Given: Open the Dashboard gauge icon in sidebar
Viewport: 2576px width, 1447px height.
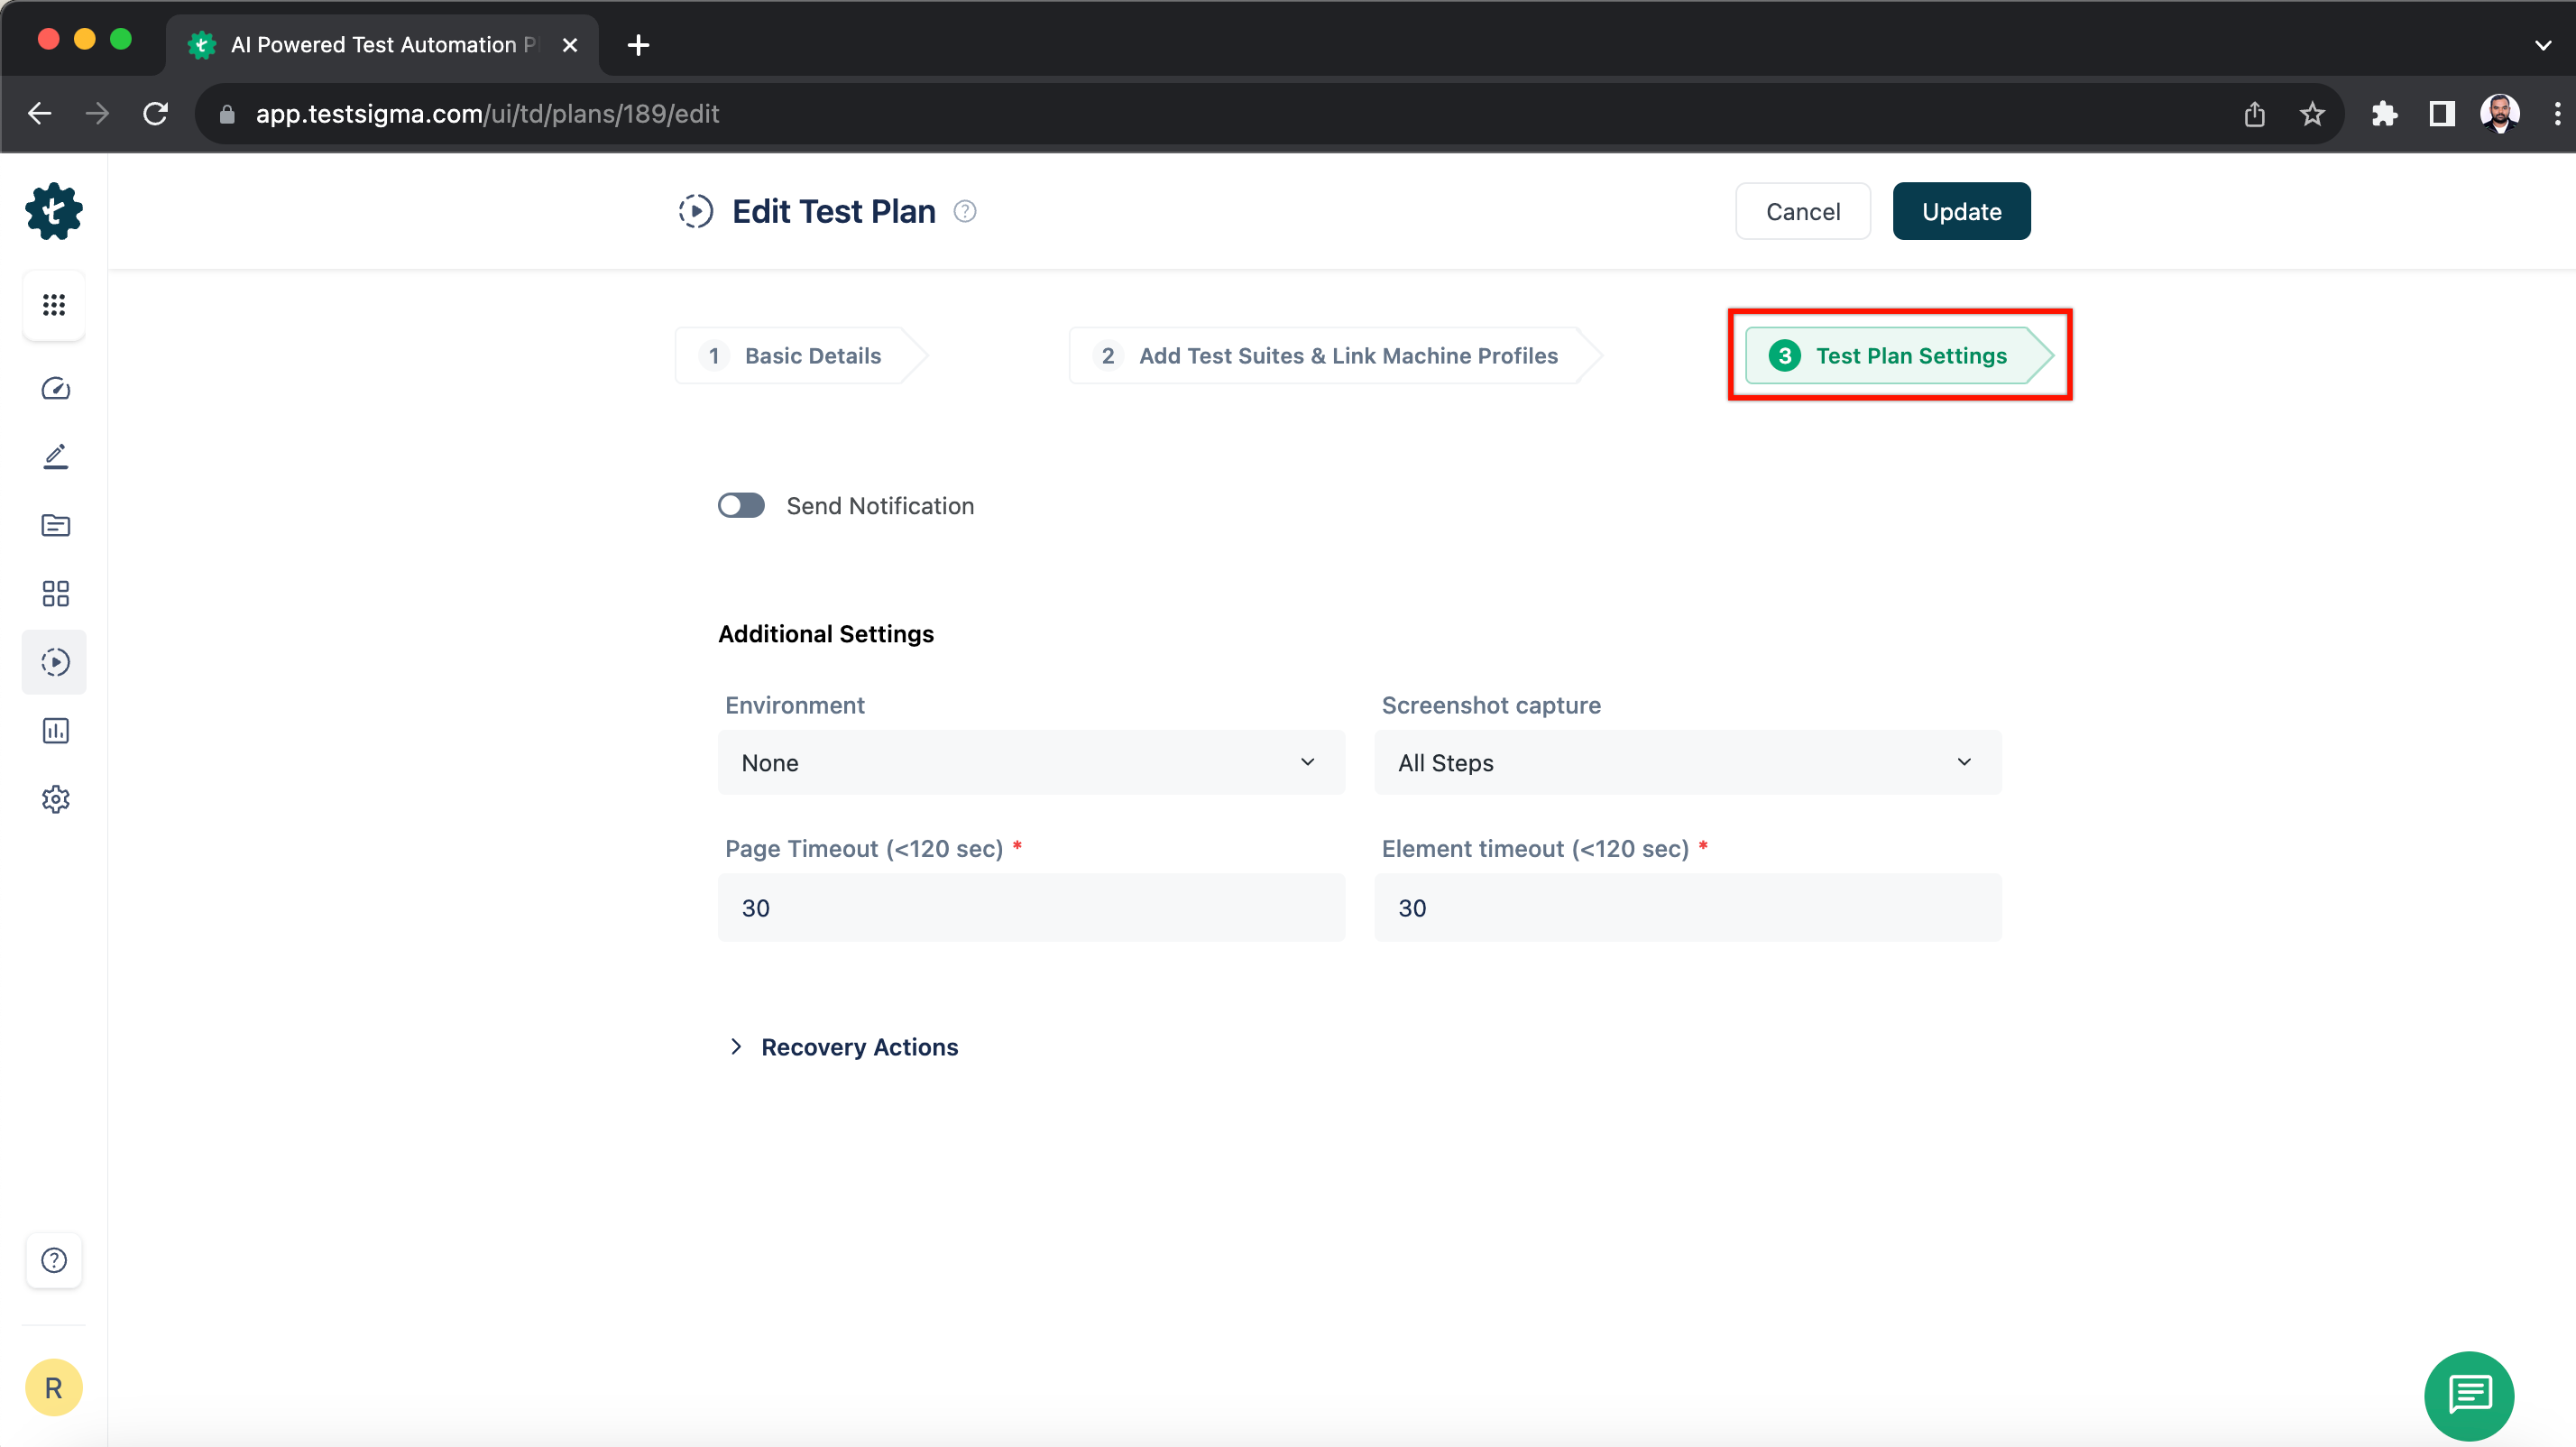Looking at the screenshot, I should pyautogui.click(x=55, y=389).
